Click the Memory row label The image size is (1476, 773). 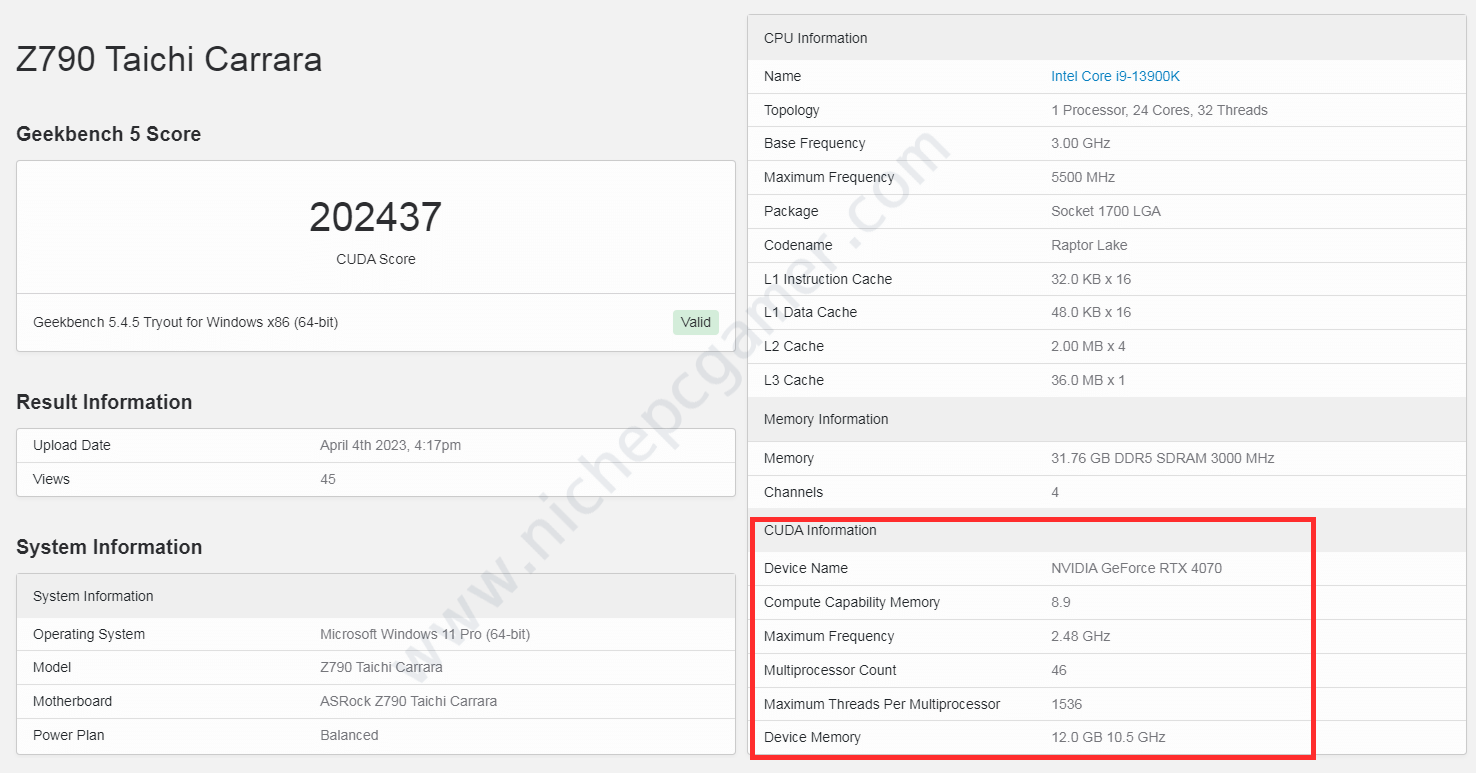tap(789, 458)
